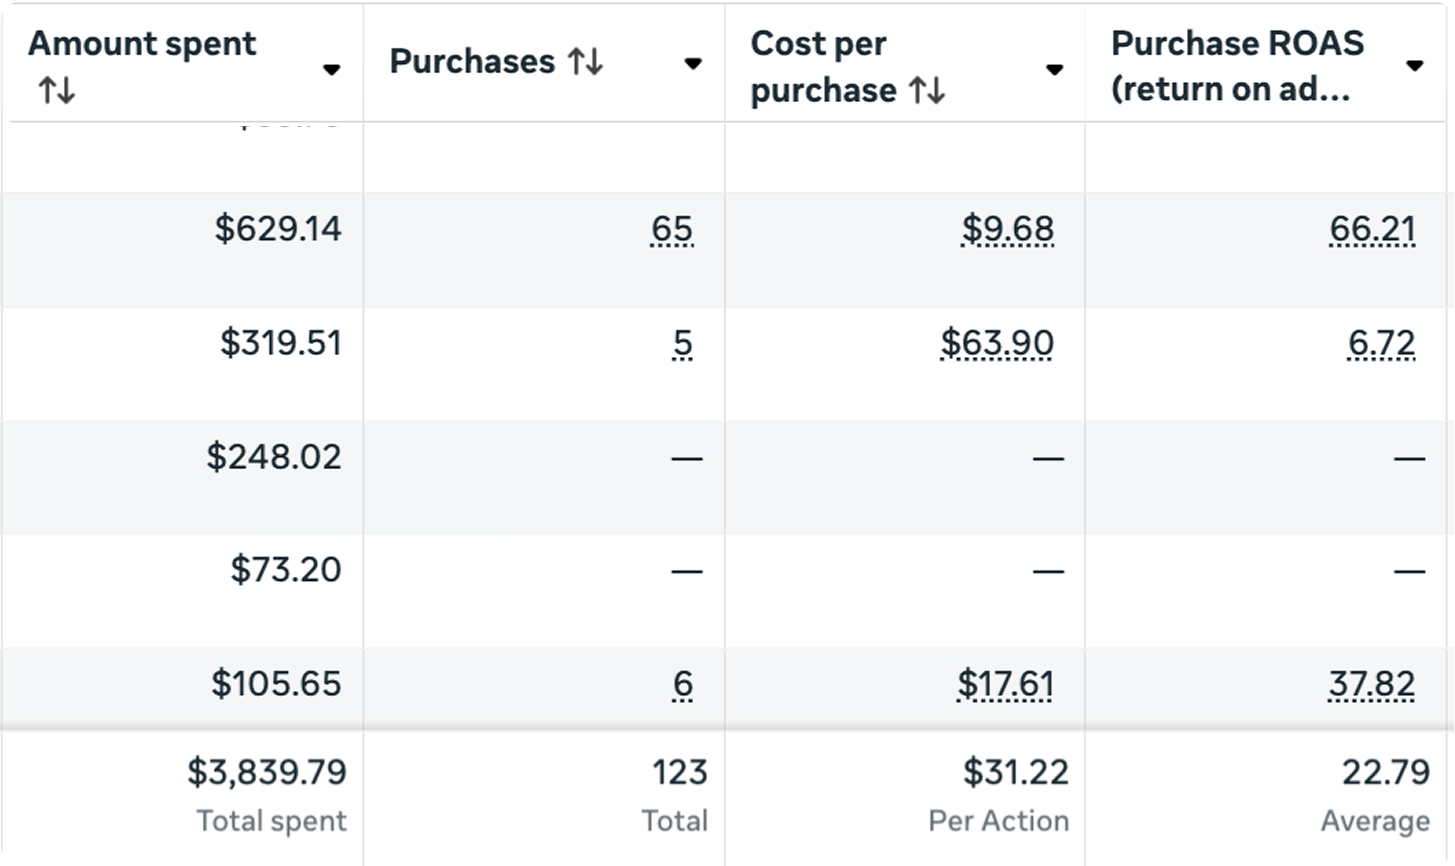This screenshot has width=1455, height=866.
Task: Click the Purchases sort arrows icon
Action: pos(586,62)
